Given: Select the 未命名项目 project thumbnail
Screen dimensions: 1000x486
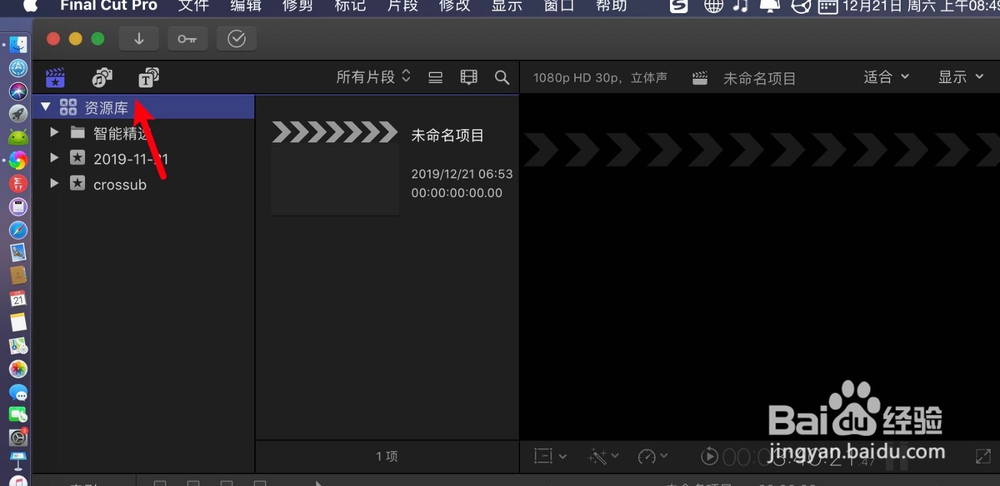Looking at the screenshot, I should [335, 168].
